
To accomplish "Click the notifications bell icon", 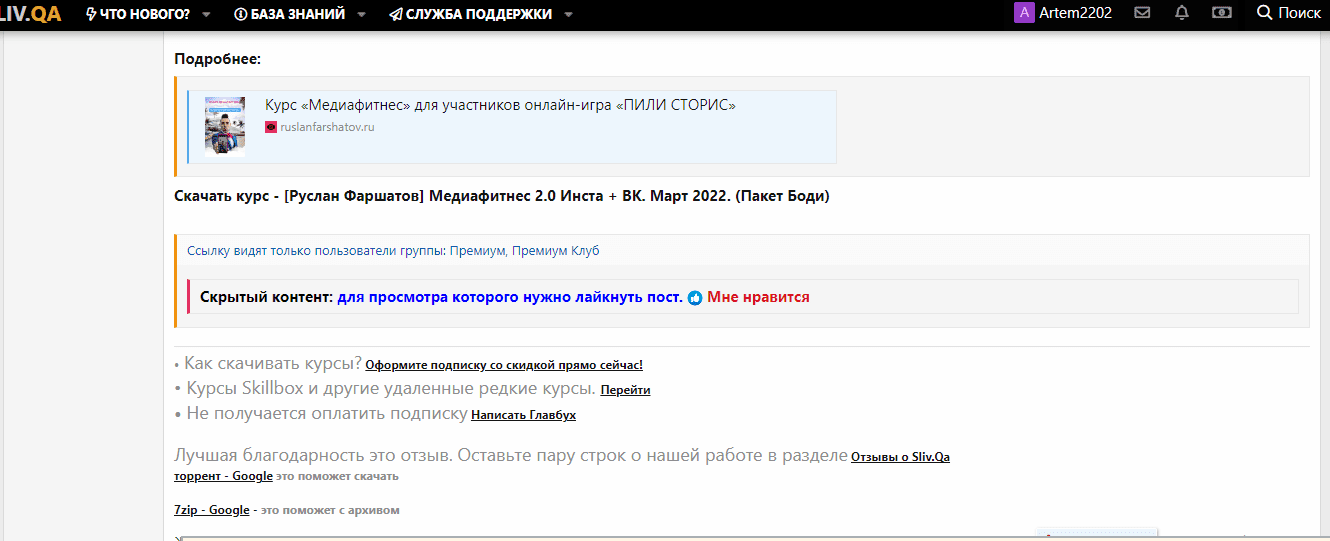I will point(1182,13).
